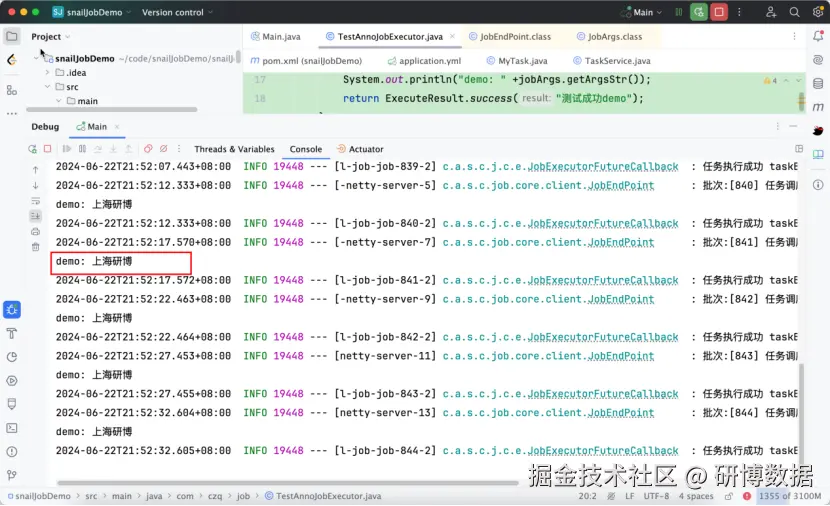The width and height of the screenshot is (830, 506).
Task: Open the Maven tool window
Action: pyautogui.click(x=818, y=107)
